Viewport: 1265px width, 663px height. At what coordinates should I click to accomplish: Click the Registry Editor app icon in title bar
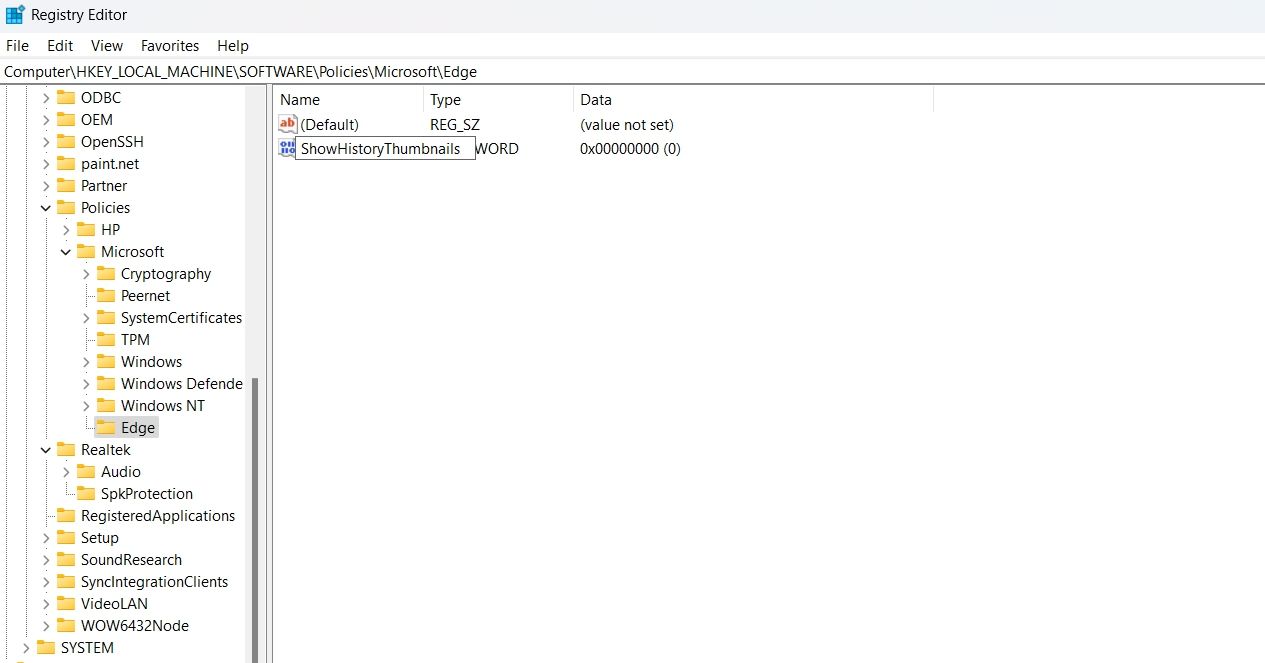(x=15, y=15)
